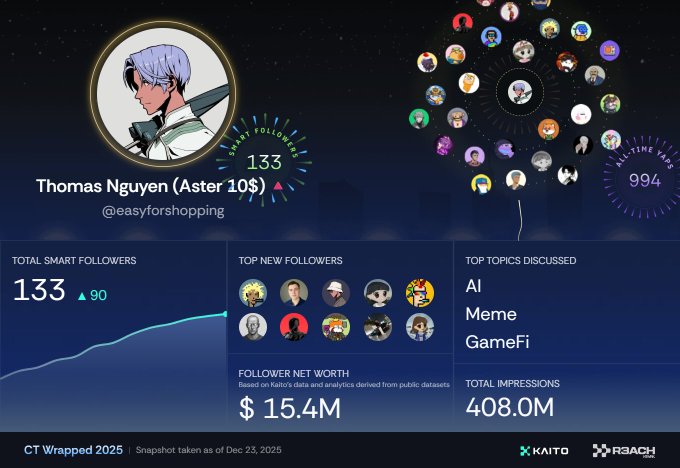Select the white bucket hat follower avatar
The image size is (680, 468).
point(336,293)
